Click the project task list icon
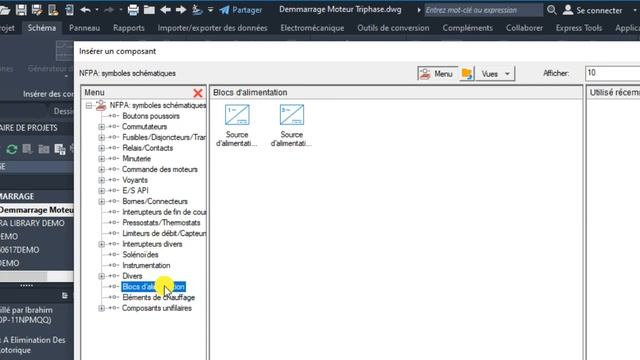This screenshot has height=360, width=640. click(x=27, y=149)
